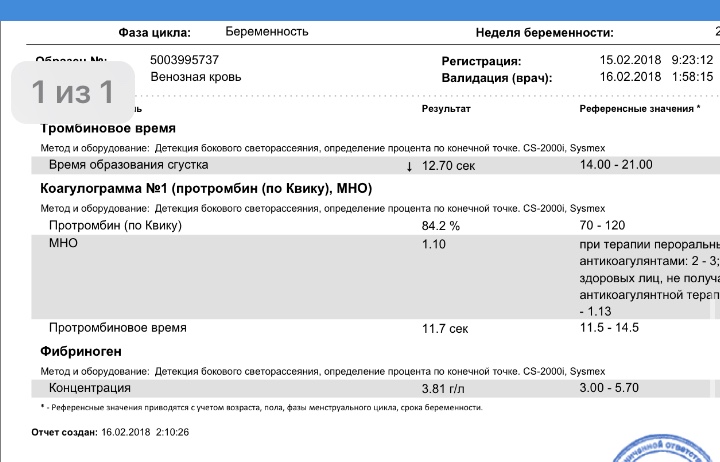Screen dimensions: 720x462
Task: Click the Отчет создан timestamp line
Action: pyautogui.click(x=110, y=432)
